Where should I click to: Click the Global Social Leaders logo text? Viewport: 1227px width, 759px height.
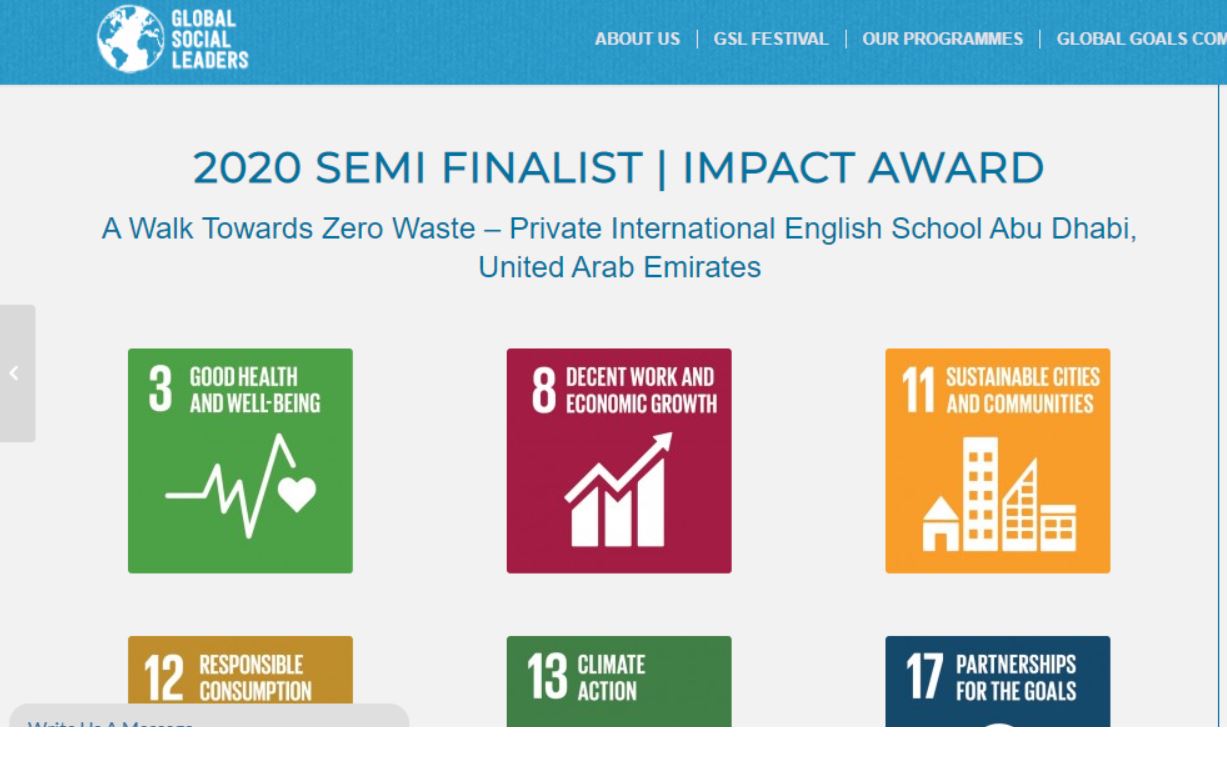point(210,39)
